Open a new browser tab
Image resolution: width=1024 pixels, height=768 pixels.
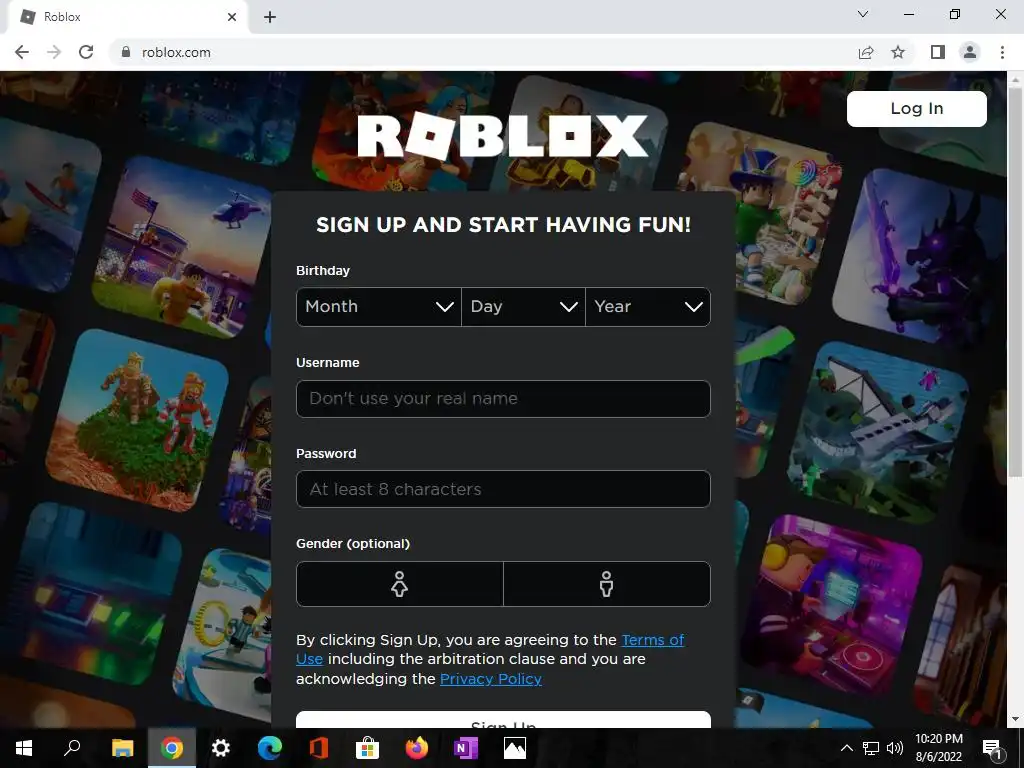point(270,17)
